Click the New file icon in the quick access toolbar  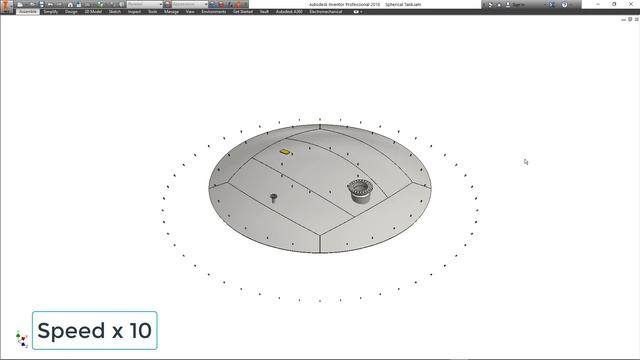coord(20,4)
